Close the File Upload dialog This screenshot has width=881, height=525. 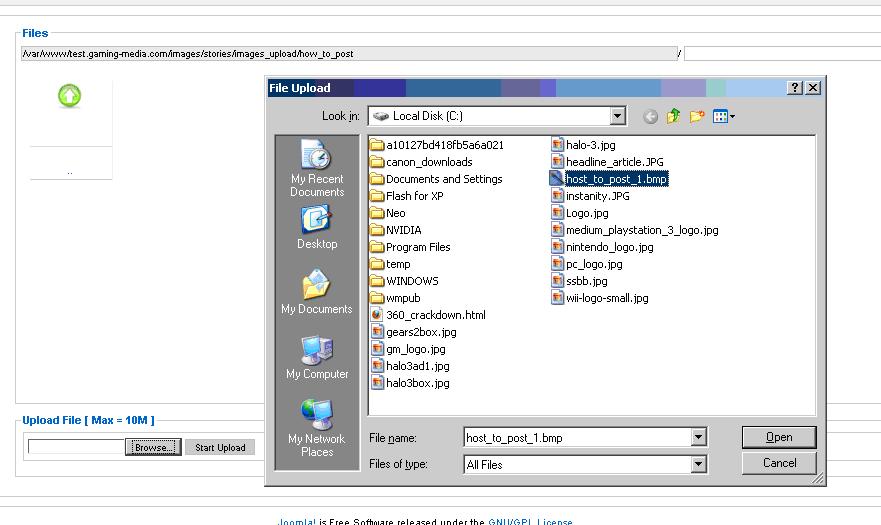[812, 88]
